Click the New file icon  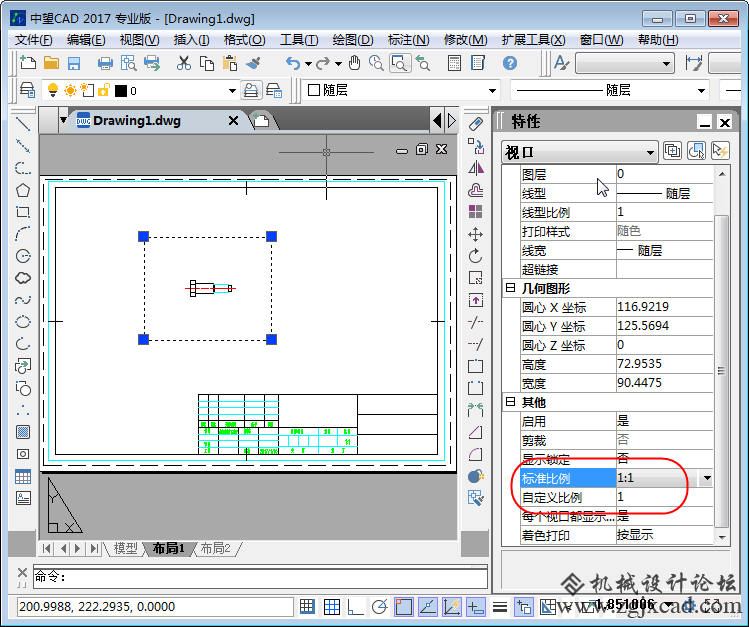[x=27, y=63]
